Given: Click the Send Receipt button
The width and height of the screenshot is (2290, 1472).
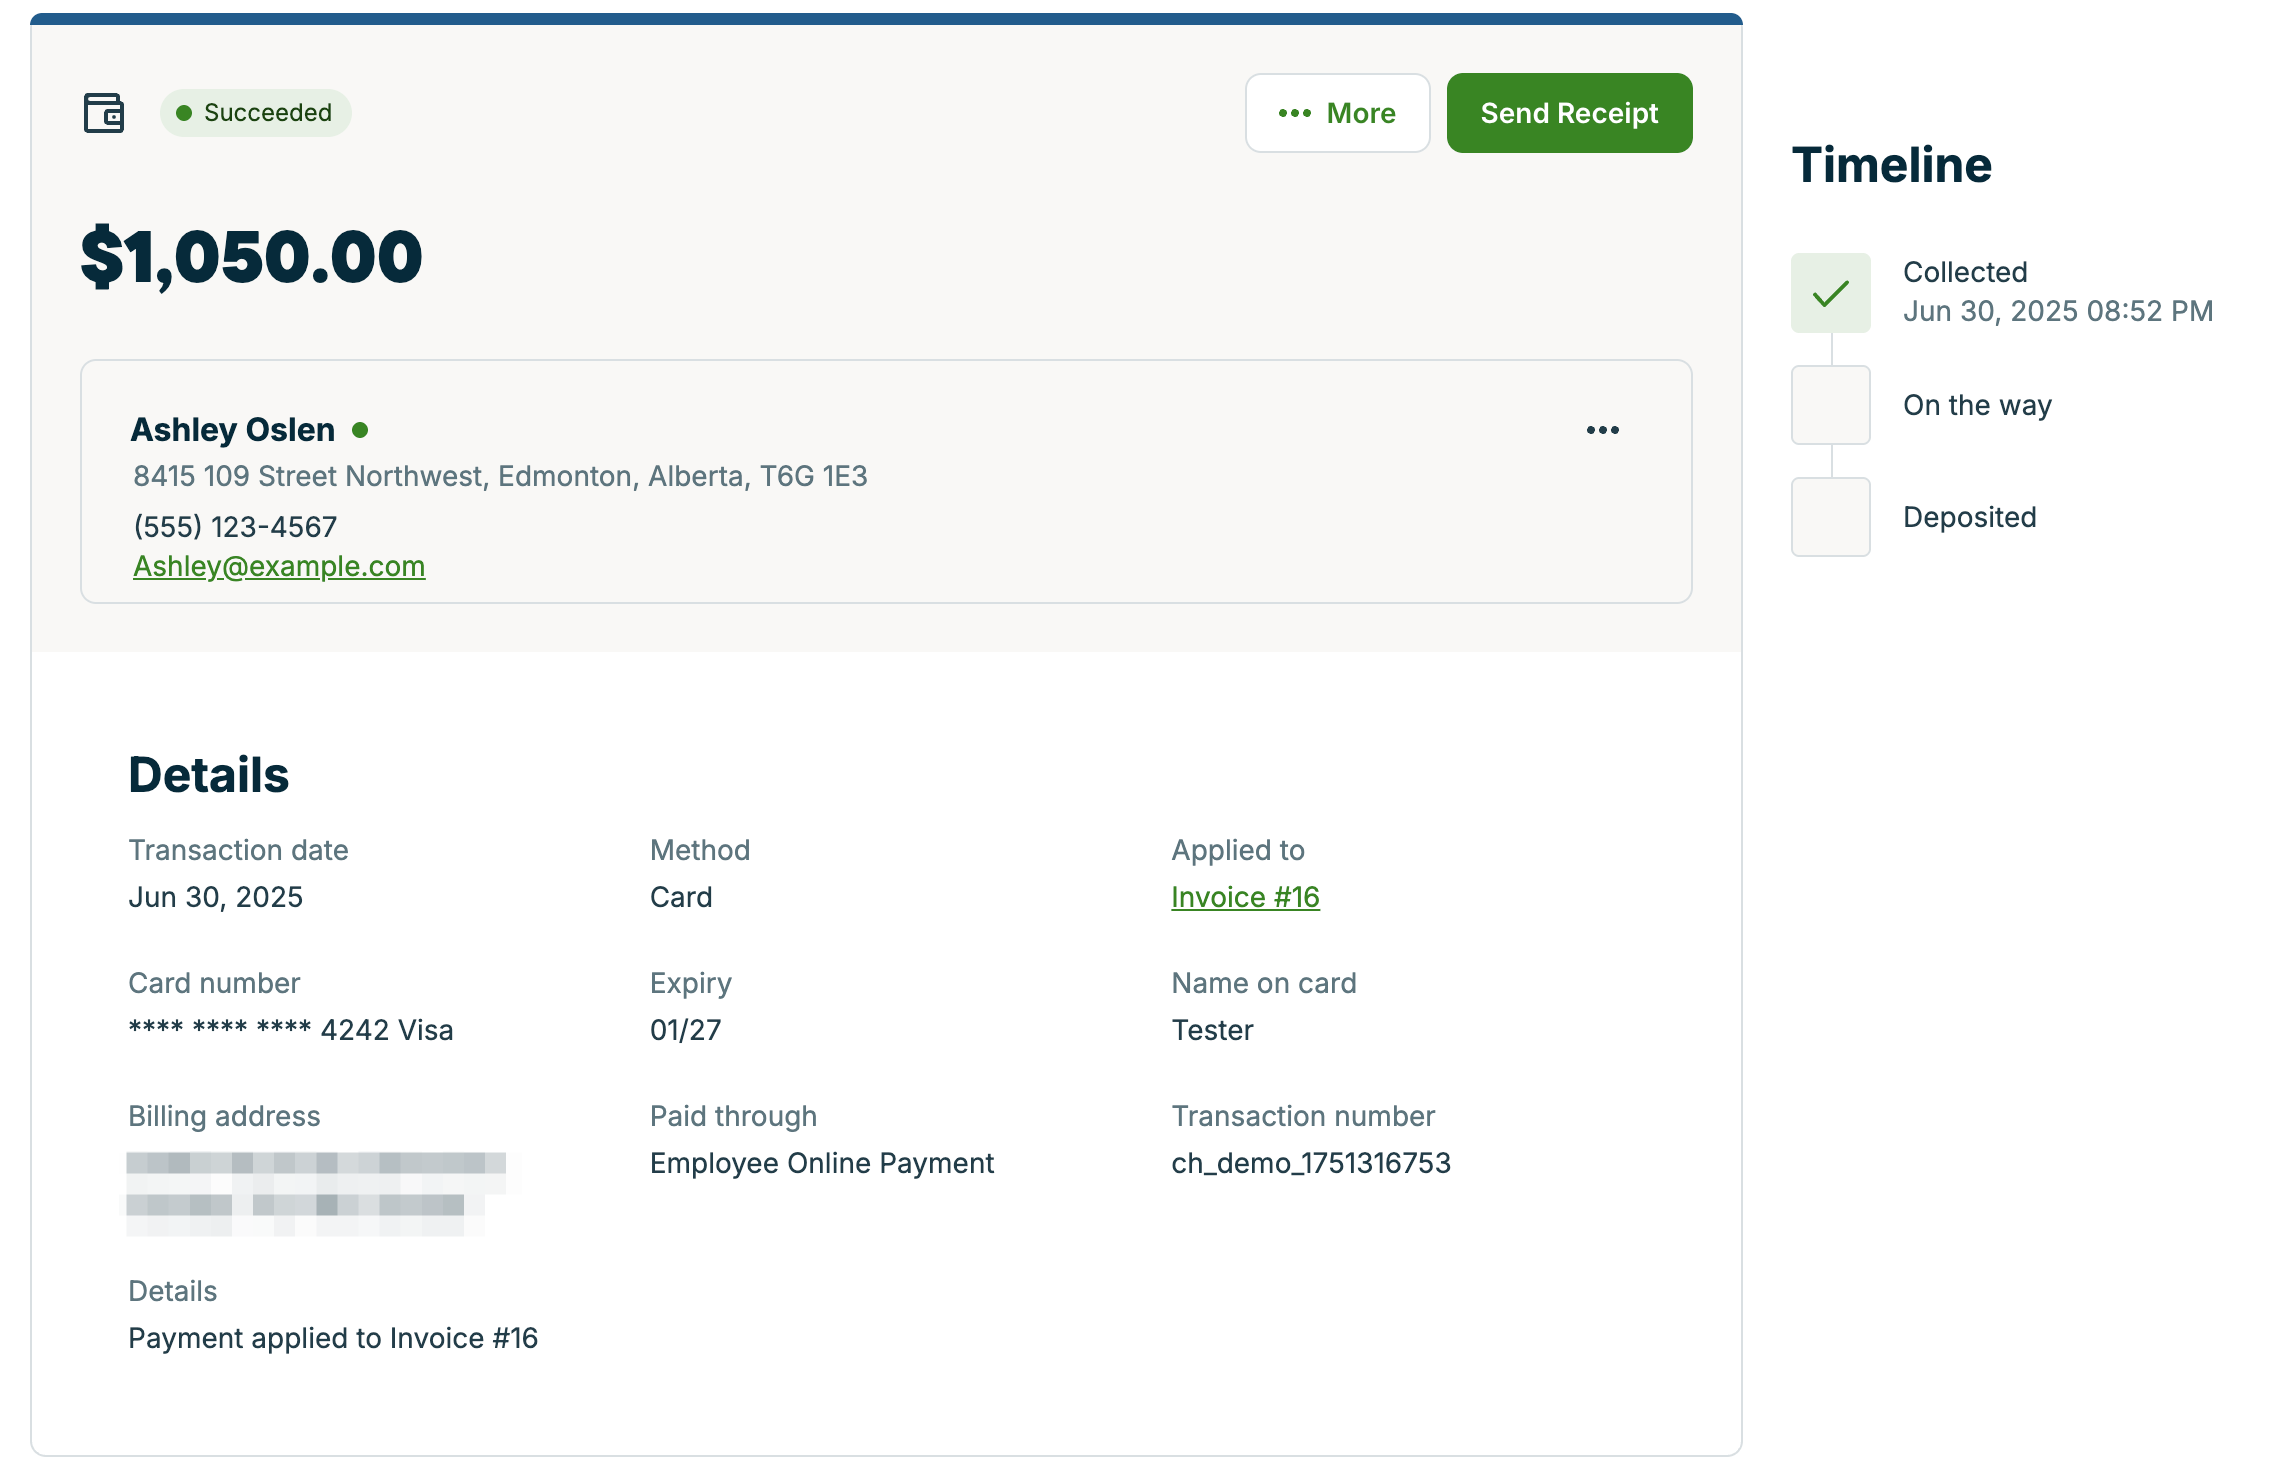Looking at the screenshot, I should (1568, 113).
